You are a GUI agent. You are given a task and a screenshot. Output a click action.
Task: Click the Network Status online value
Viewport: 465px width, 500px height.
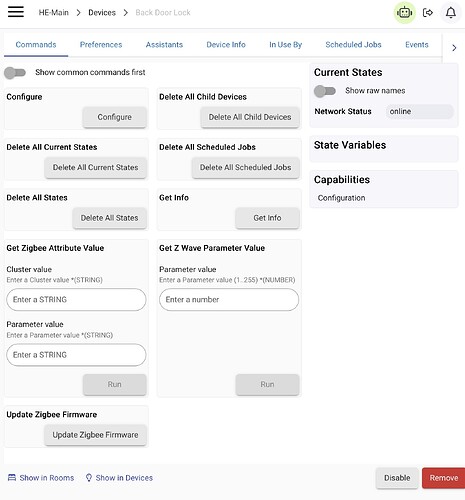coord(420,111)
